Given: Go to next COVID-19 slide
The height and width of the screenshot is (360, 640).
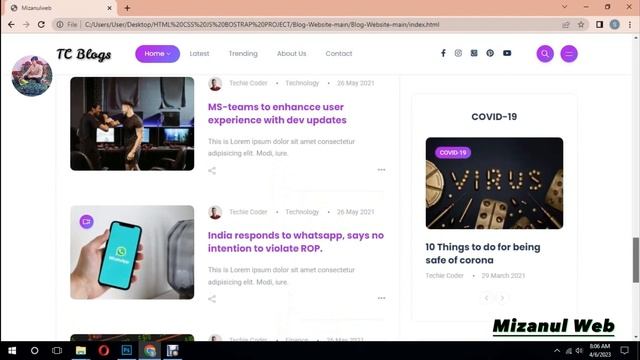Looking at the screenshot, I should point(502,298).
